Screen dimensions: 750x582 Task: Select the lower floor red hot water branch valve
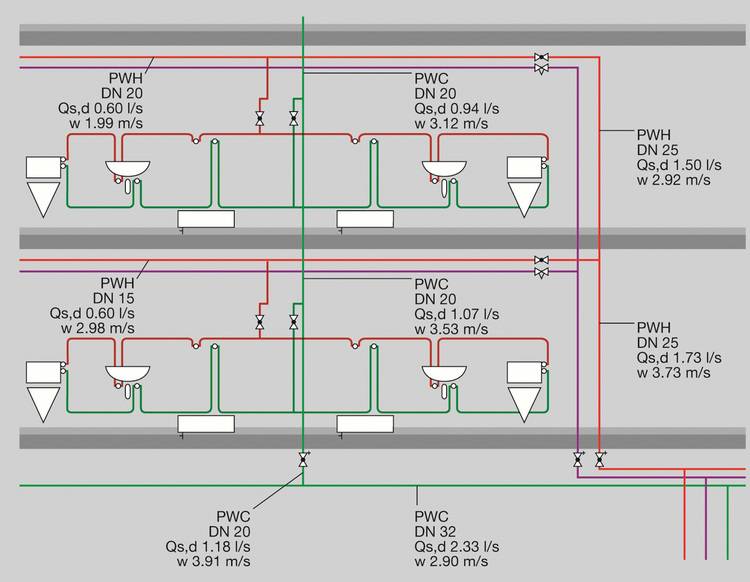point(260,322)
